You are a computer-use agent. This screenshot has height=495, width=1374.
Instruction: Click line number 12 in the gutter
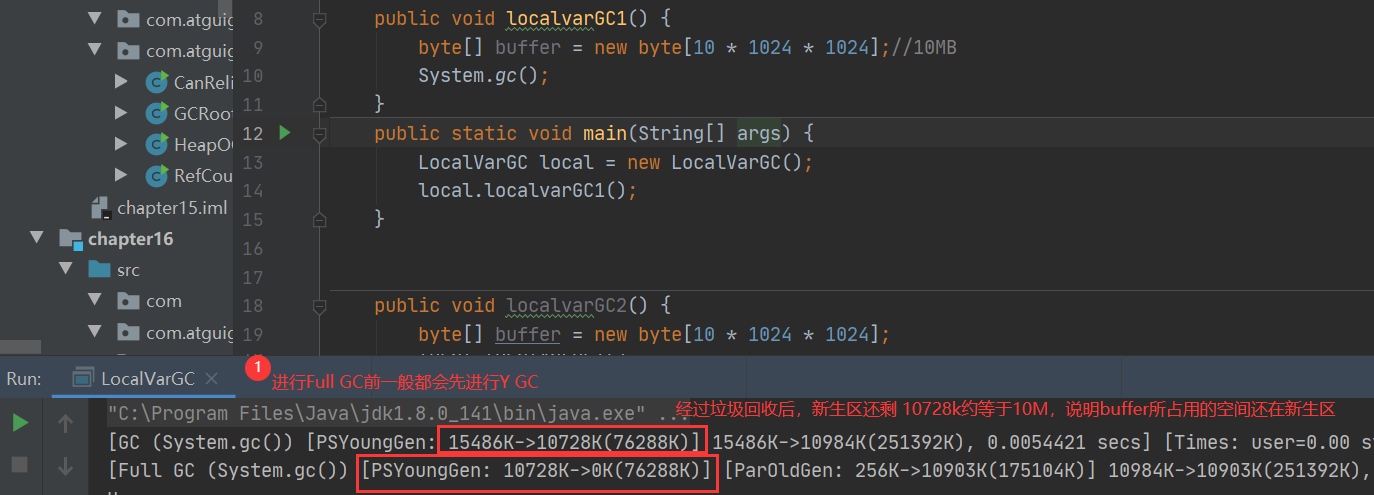click(253, 133)
